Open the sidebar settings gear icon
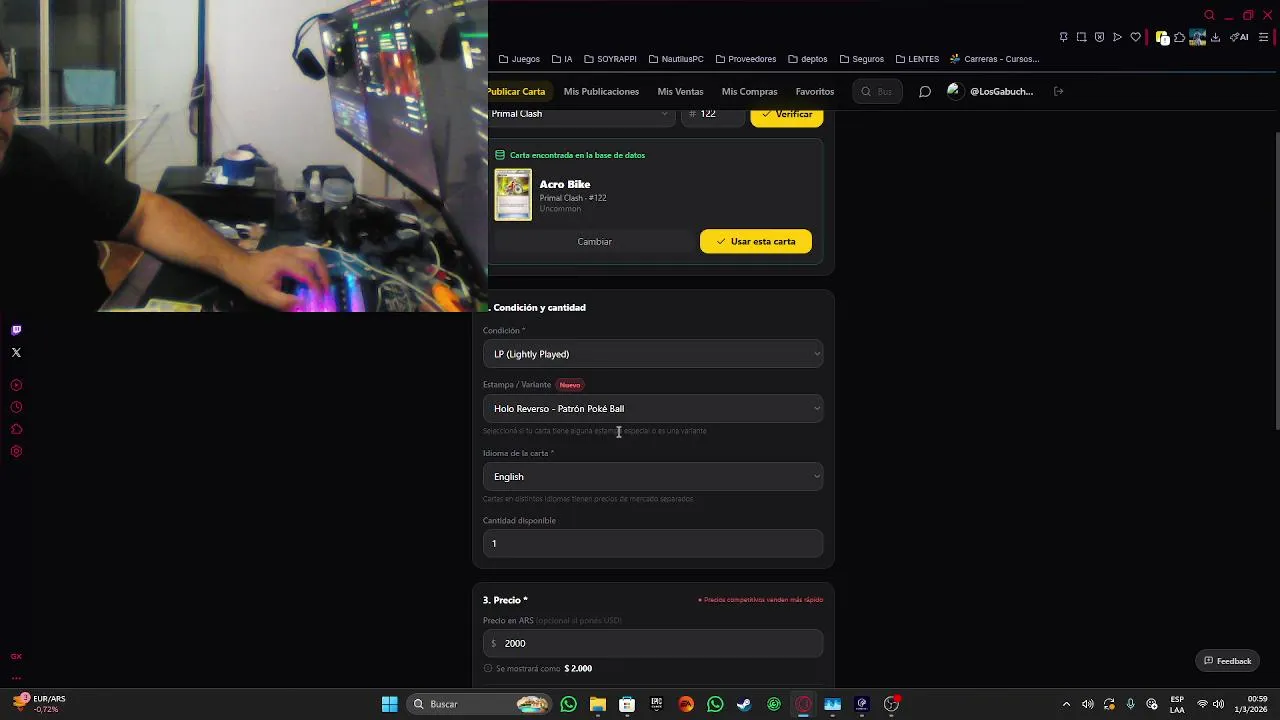Image resolution: width=1280 pixels, height=720 pixels. (16, 451)
